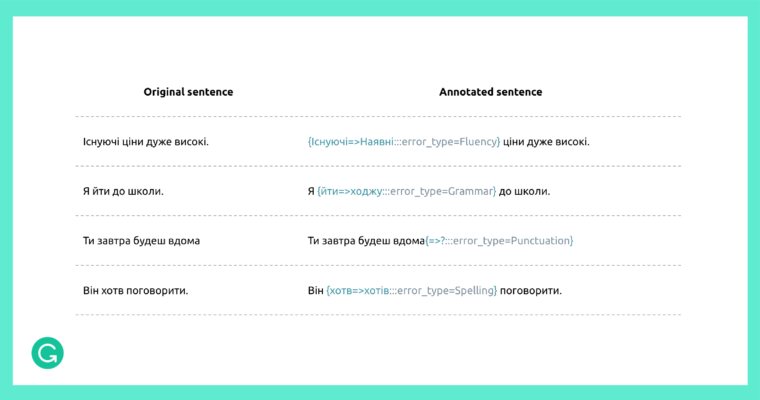Click "до школи." after the Grammar tag

(x=524, y=191)
